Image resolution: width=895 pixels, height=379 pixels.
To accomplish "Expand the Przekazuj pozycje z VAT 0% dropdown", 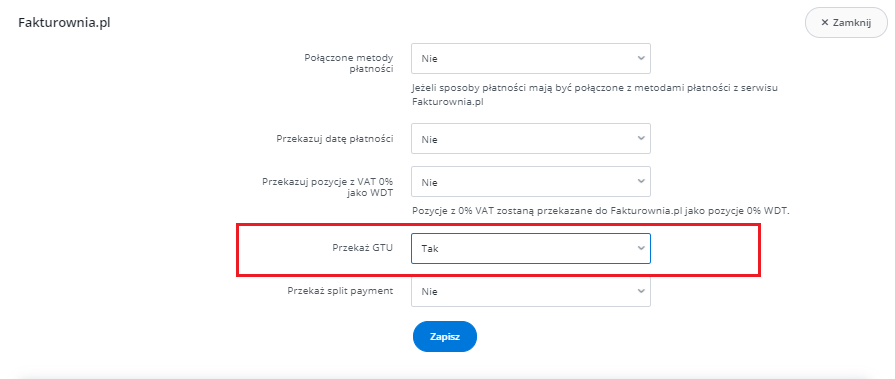I will pyautogui.click(x=531, y=182).
